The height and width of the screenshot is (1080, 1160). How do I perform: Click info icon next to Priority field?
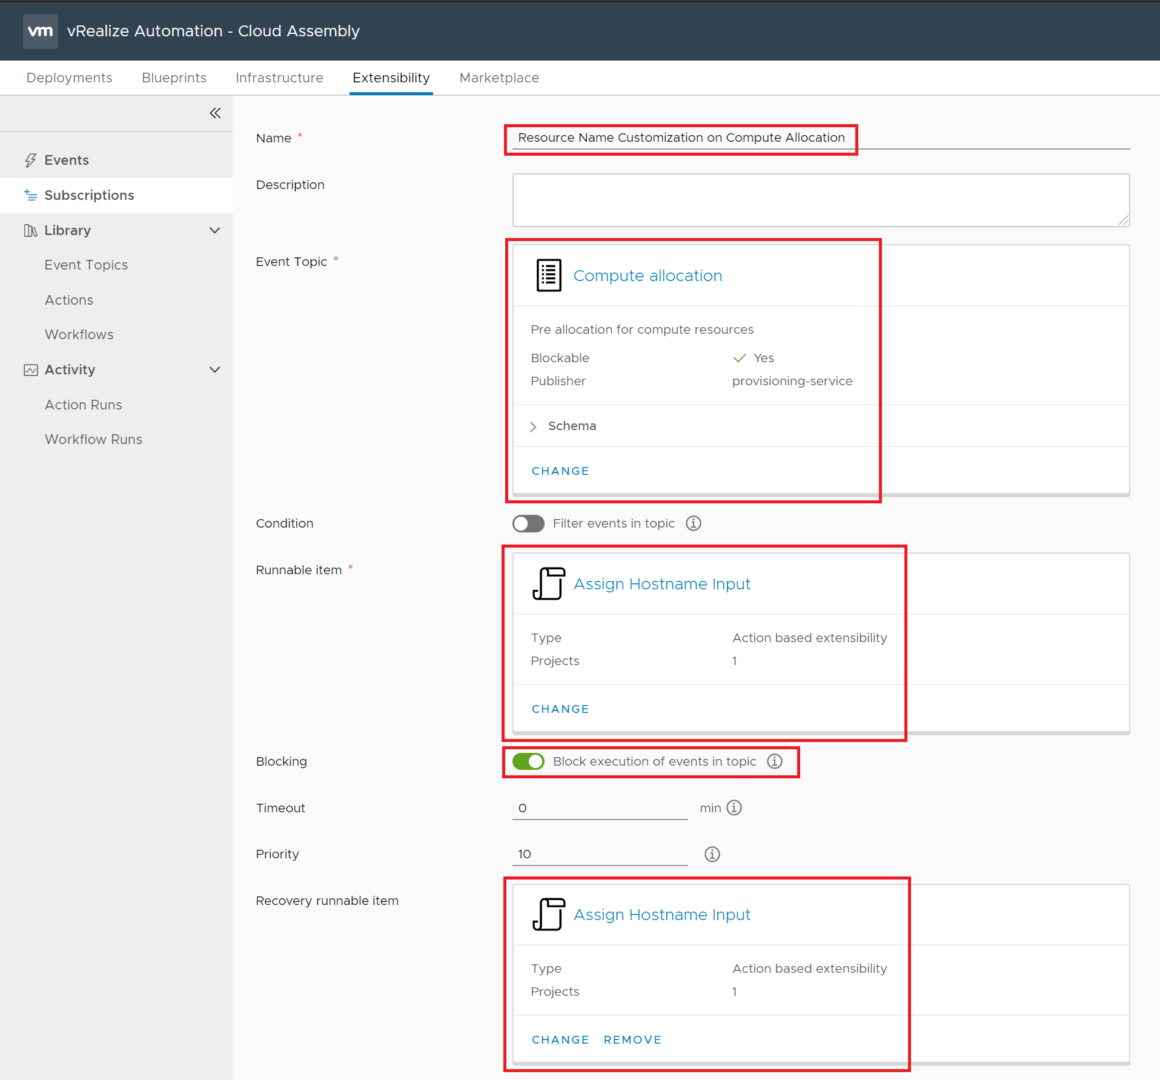712,854
